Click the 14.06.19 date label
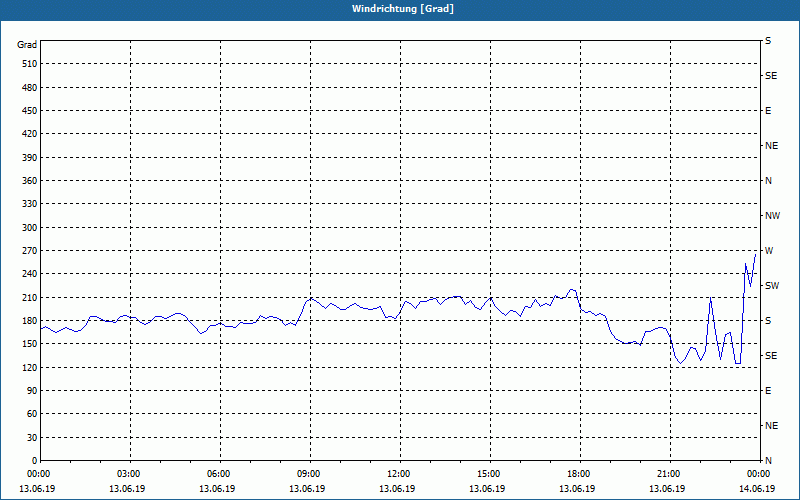 pyautogui.click(x=757, y=488)
